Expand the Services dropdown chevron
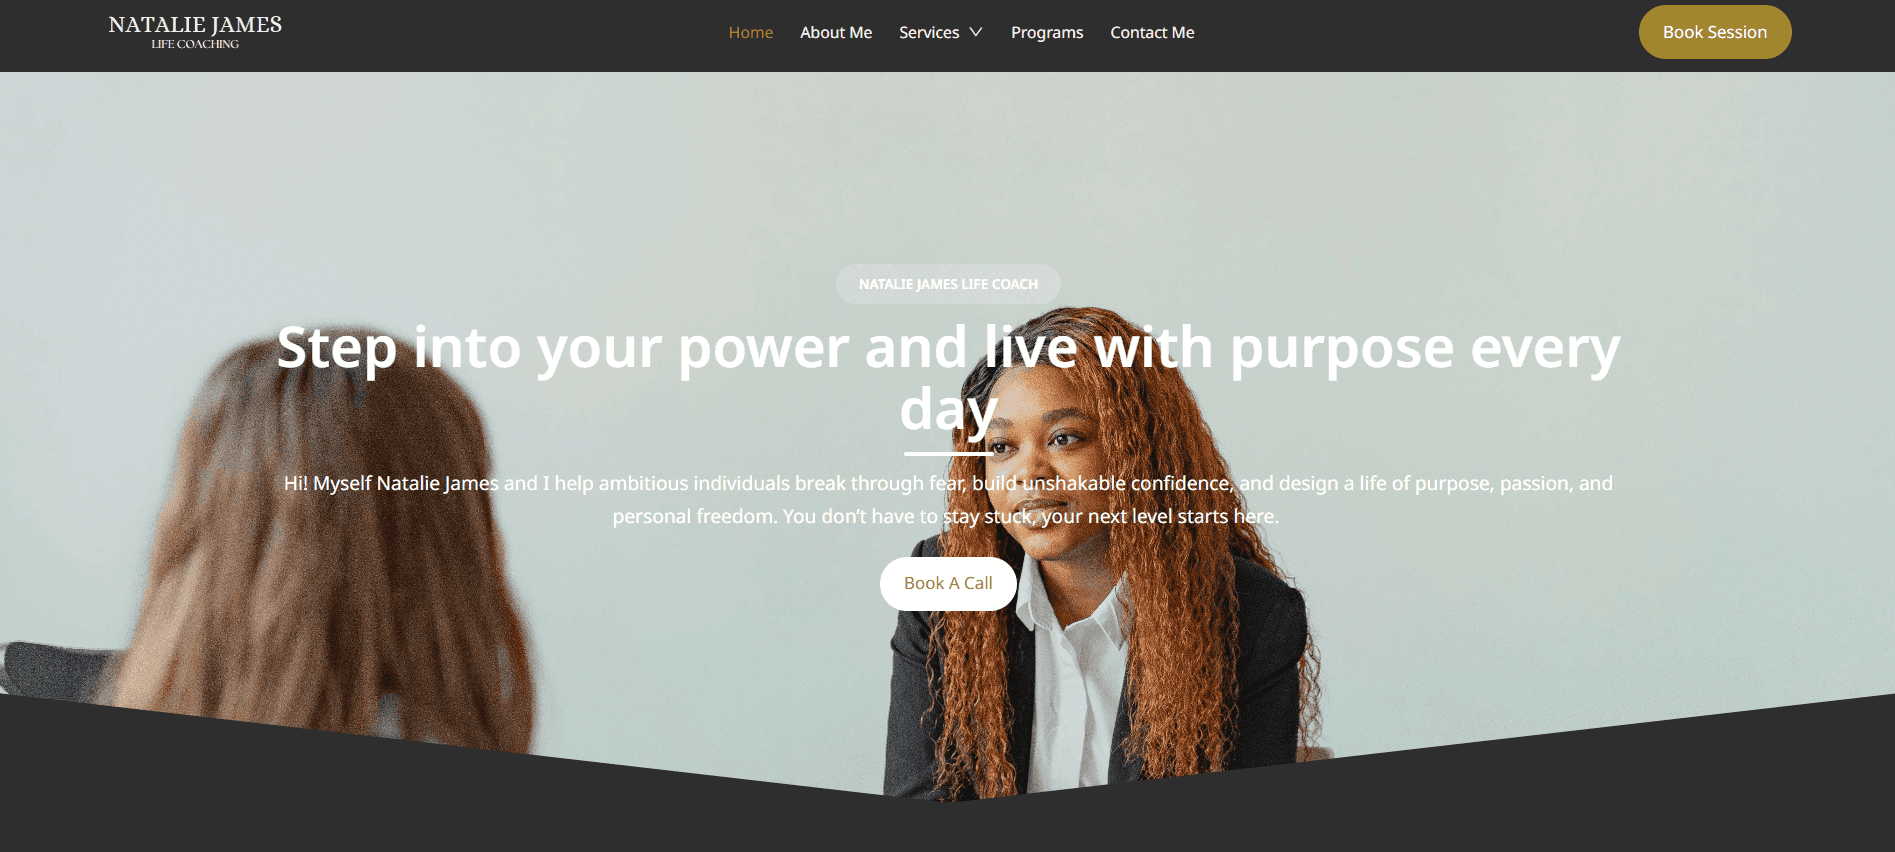 [x=976, y=32]
